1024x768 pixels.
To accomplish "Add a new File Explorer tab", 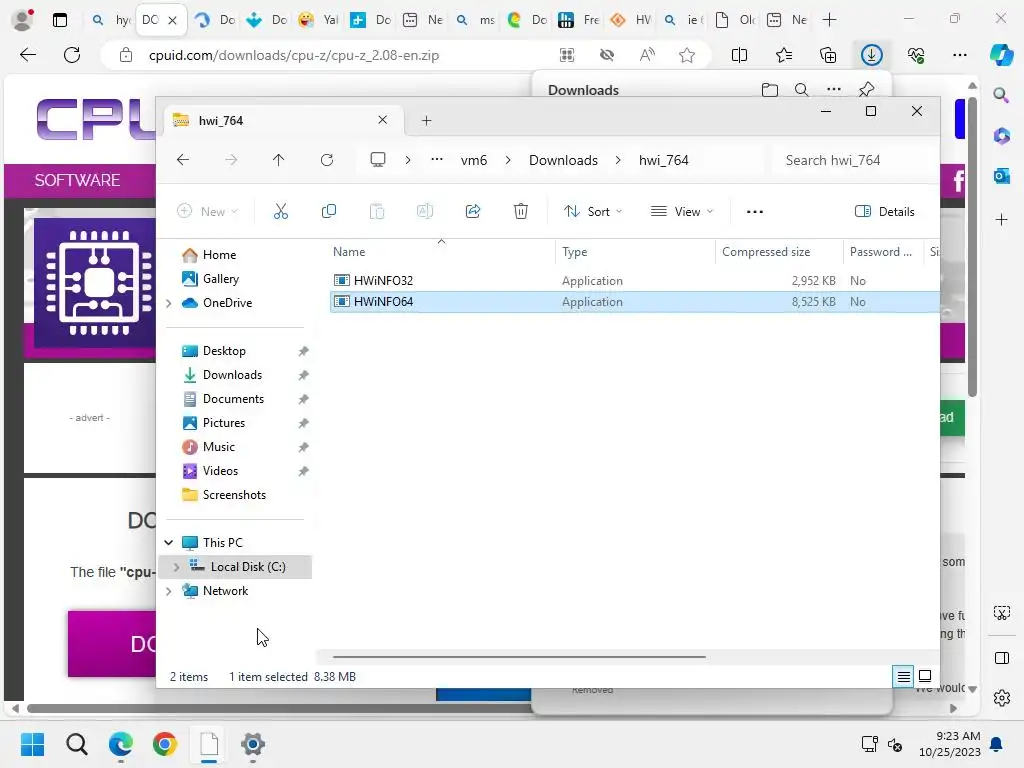I will click(x=426, y=121).
